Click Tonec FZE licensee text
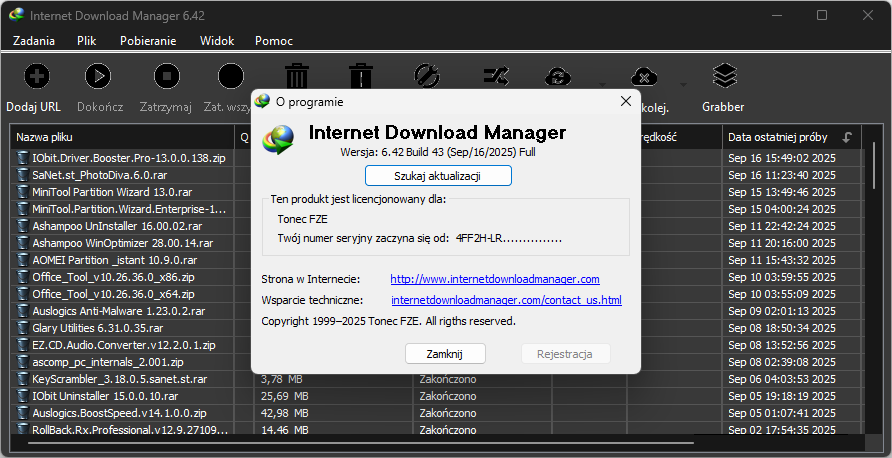892x458 pixels. click(302, 219)
